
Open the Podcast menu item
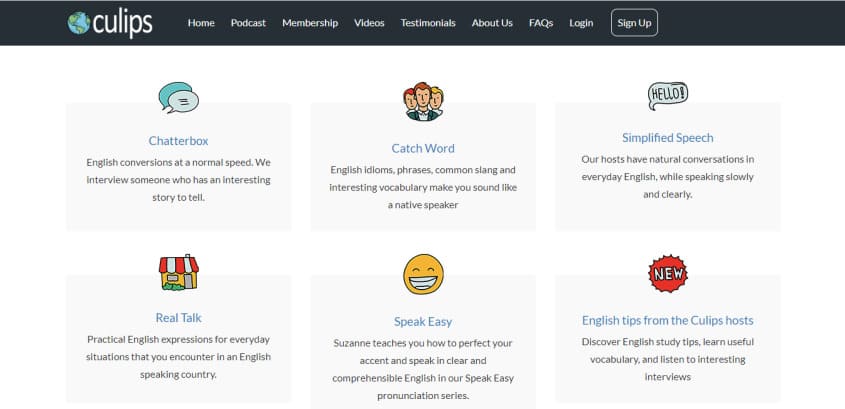click(x=248, y=23)
